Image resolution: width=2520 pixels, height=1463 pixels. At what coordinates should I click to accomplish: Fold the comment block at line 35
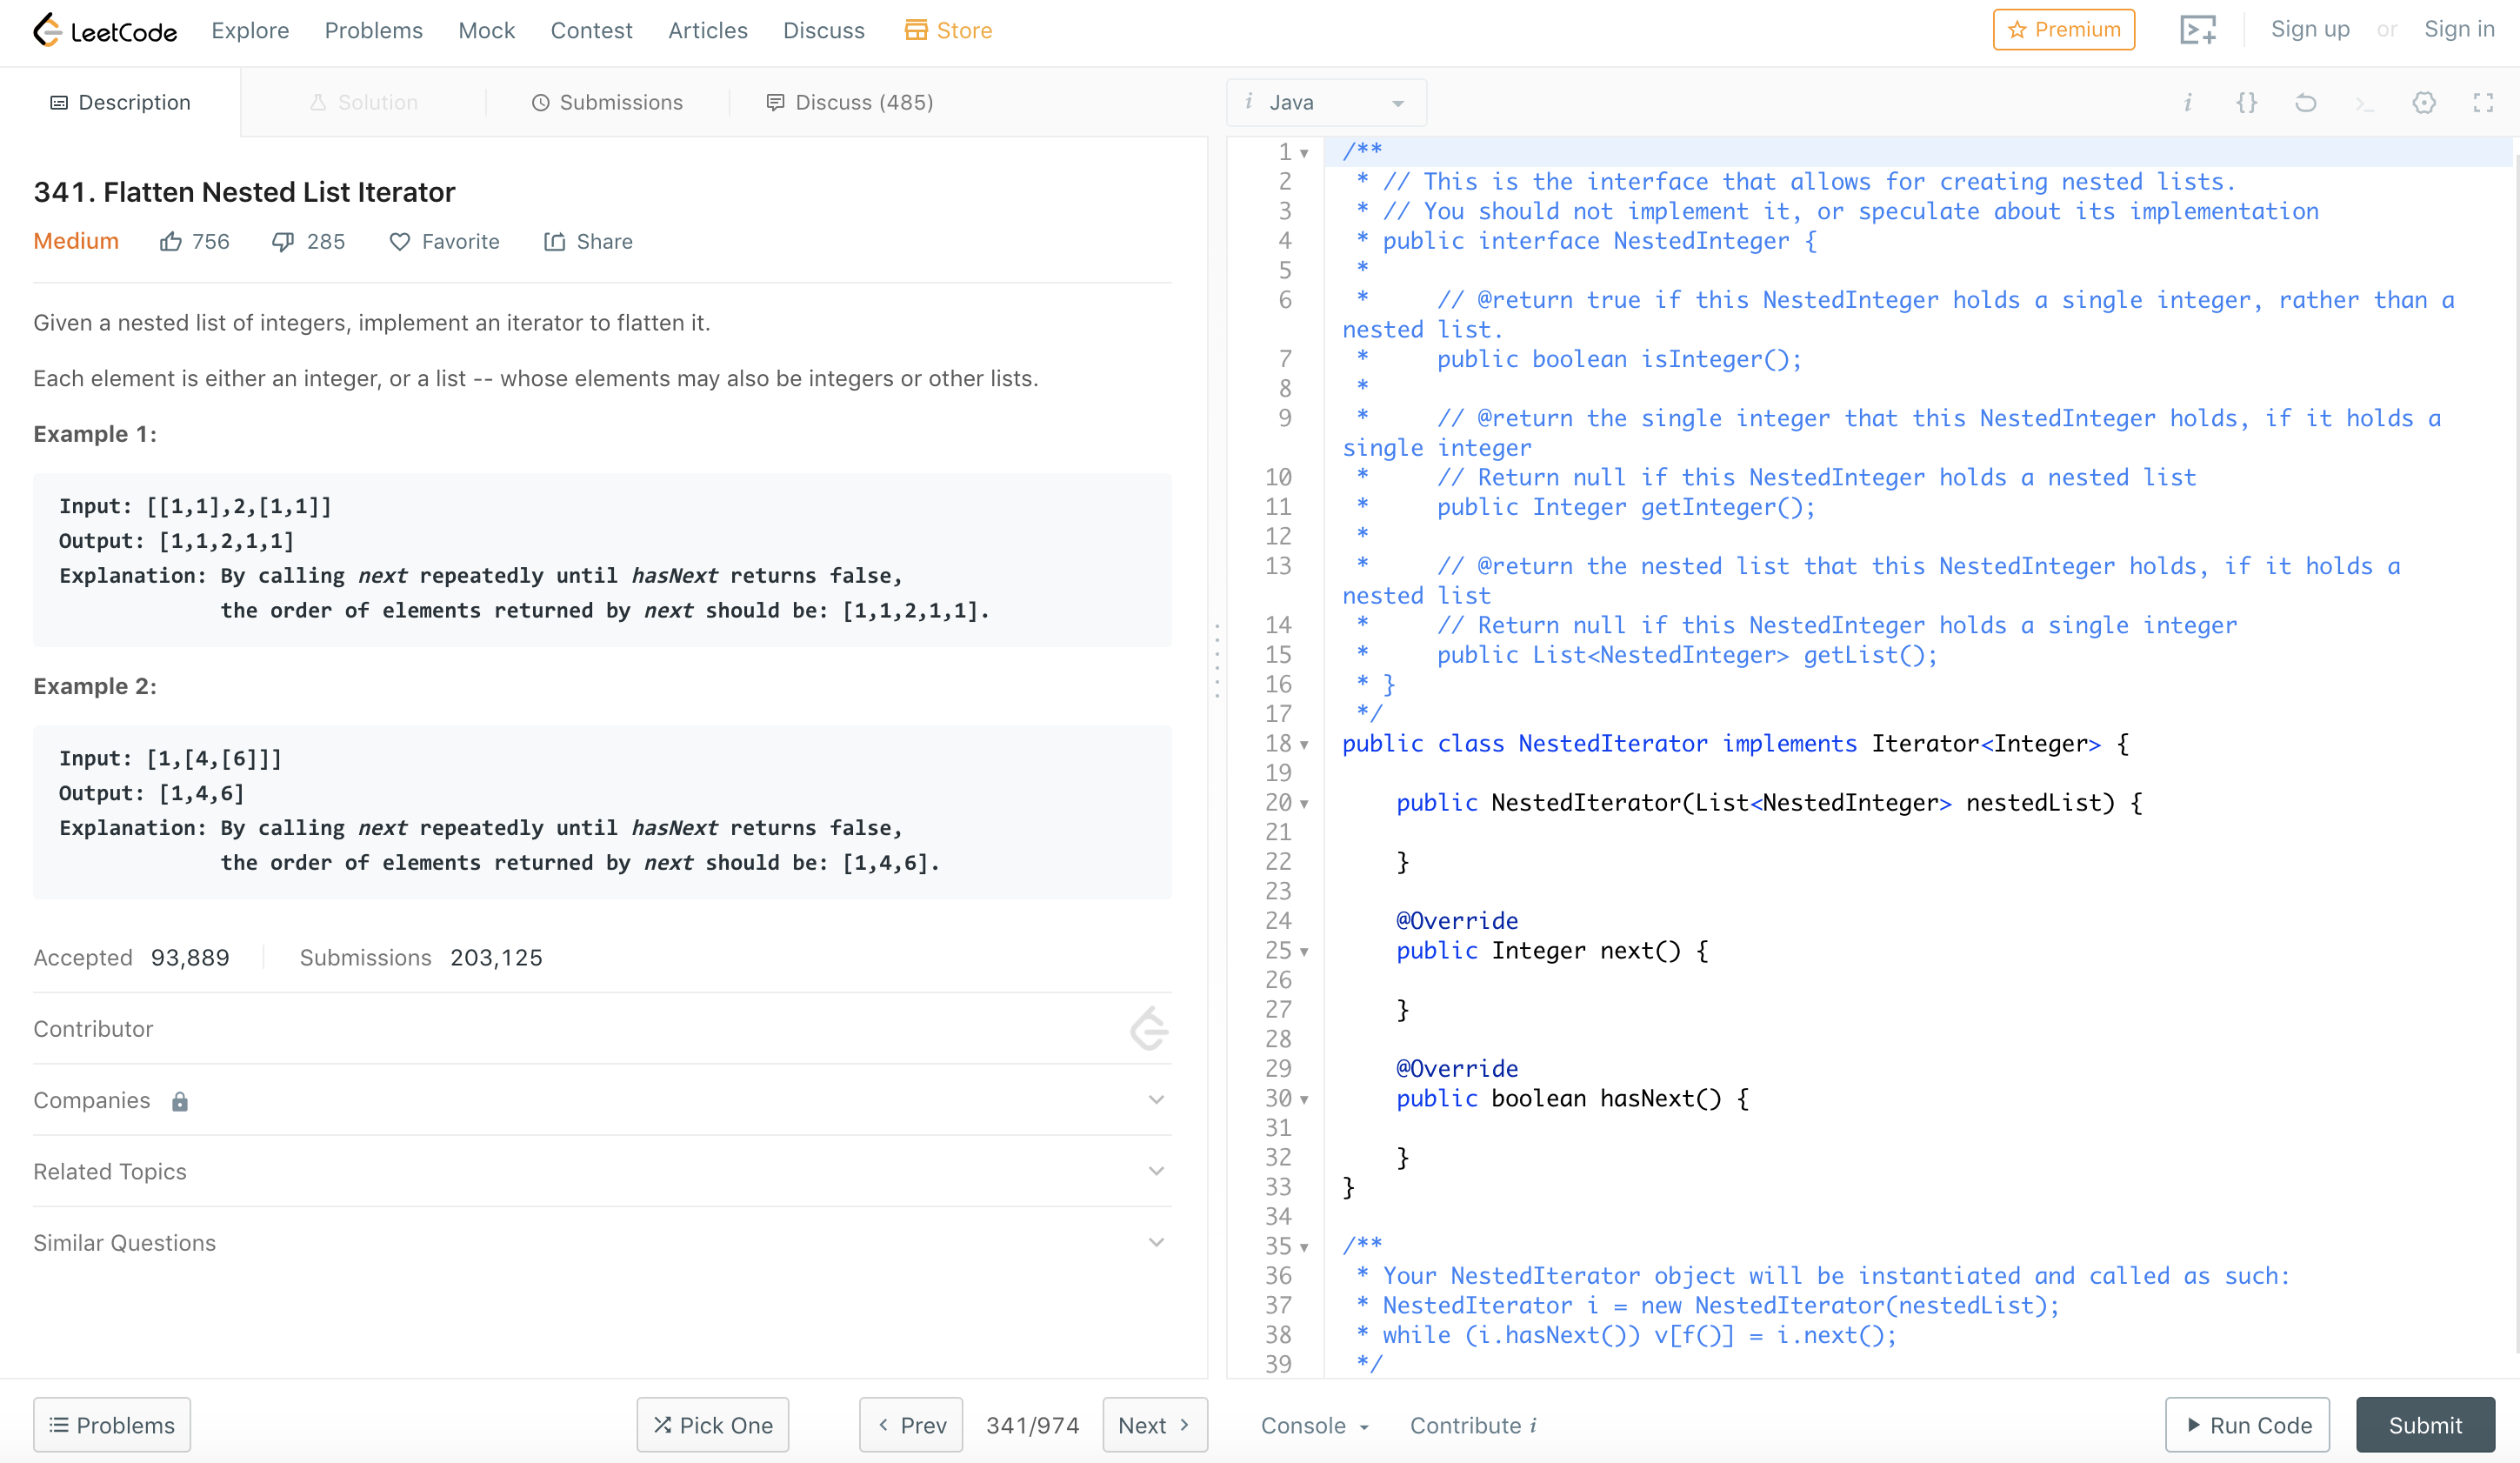pyautogui.click(x=1304, y=1247)
